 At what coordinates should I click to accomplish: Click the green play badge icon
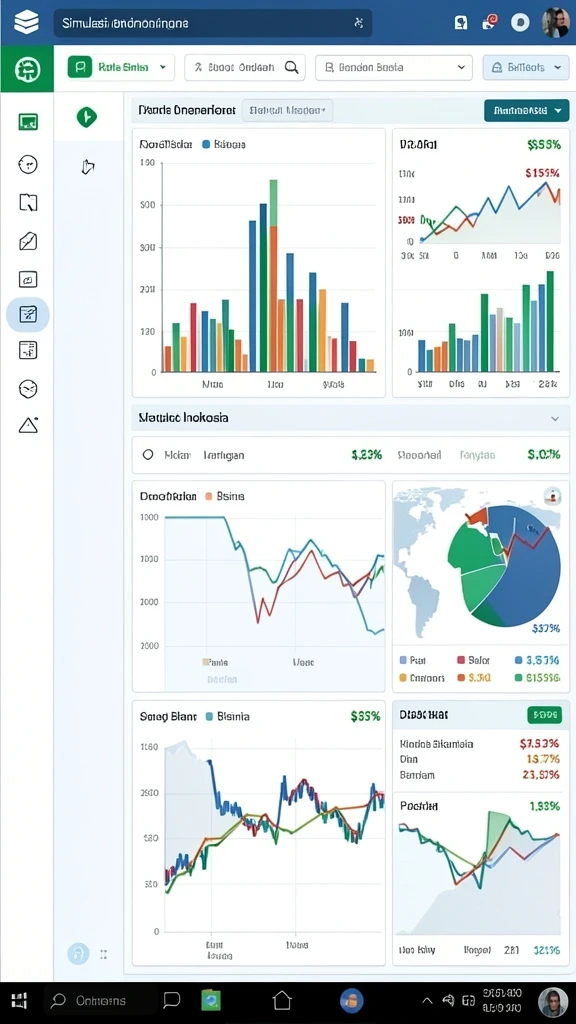pos(87,117)
